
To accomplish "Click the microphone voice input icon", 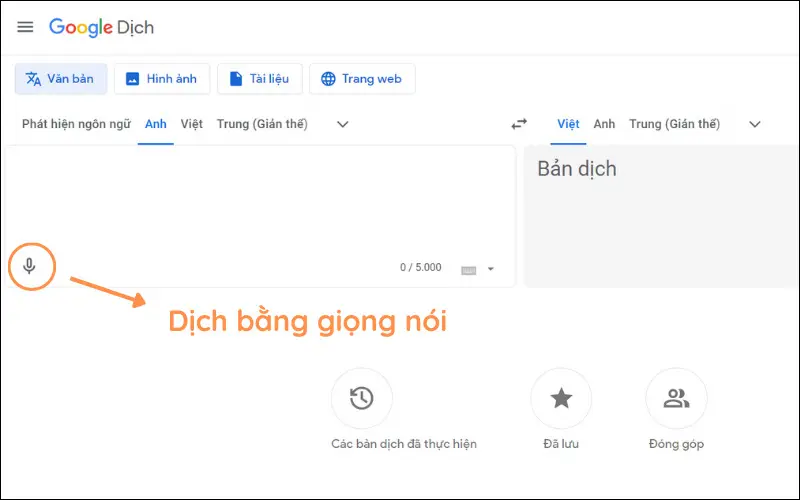I will (x=30, y=266).
